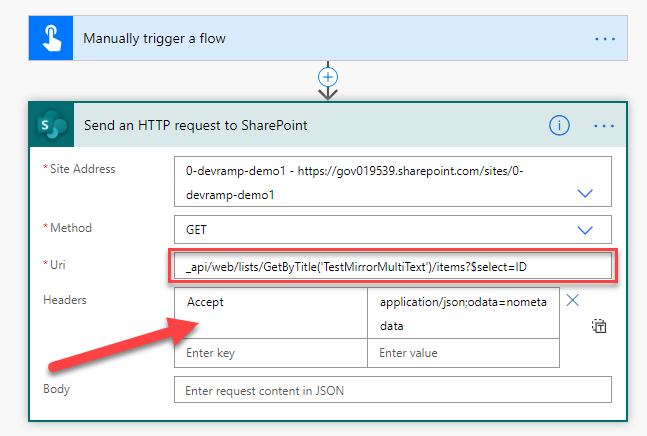Expand the Site Address dropdown chevron
Viewport: 647px width, 436px height.
coord(586,194)
